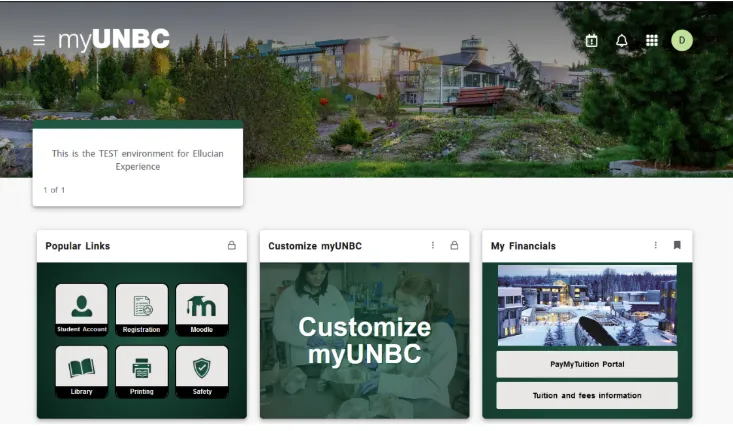Click the '1 of 1' announcement counter
This screenshot has height=431, width=733.
tap(54, 190)
